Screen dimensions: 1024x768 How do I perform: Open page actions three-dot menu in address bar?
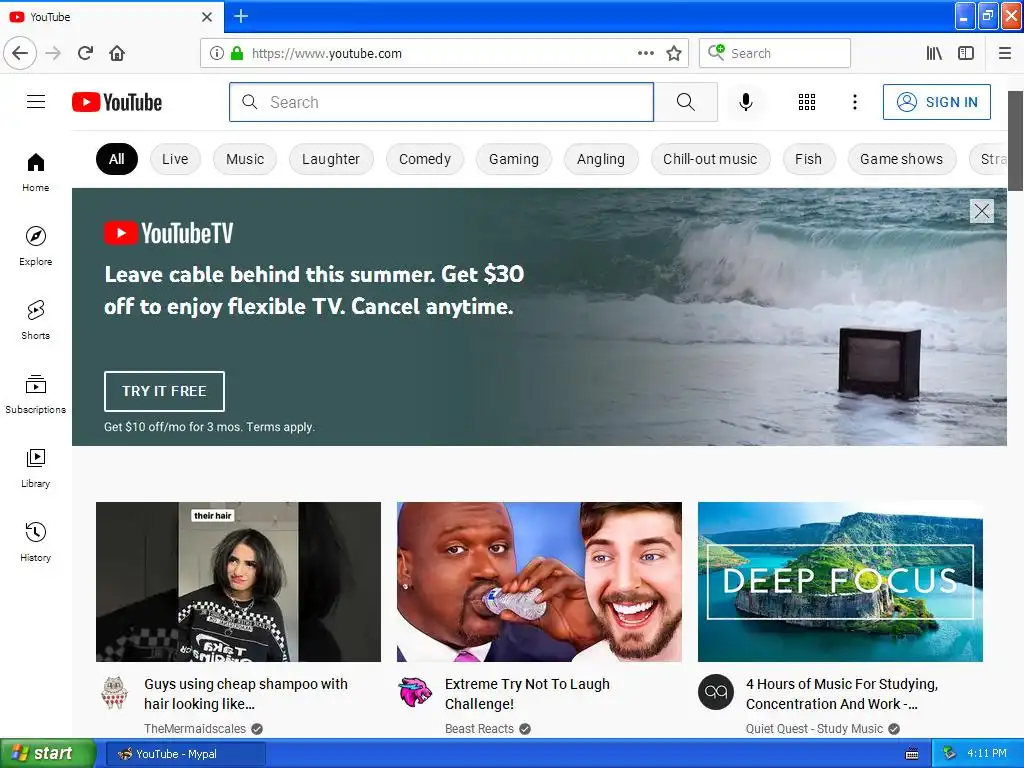(646, 53)
